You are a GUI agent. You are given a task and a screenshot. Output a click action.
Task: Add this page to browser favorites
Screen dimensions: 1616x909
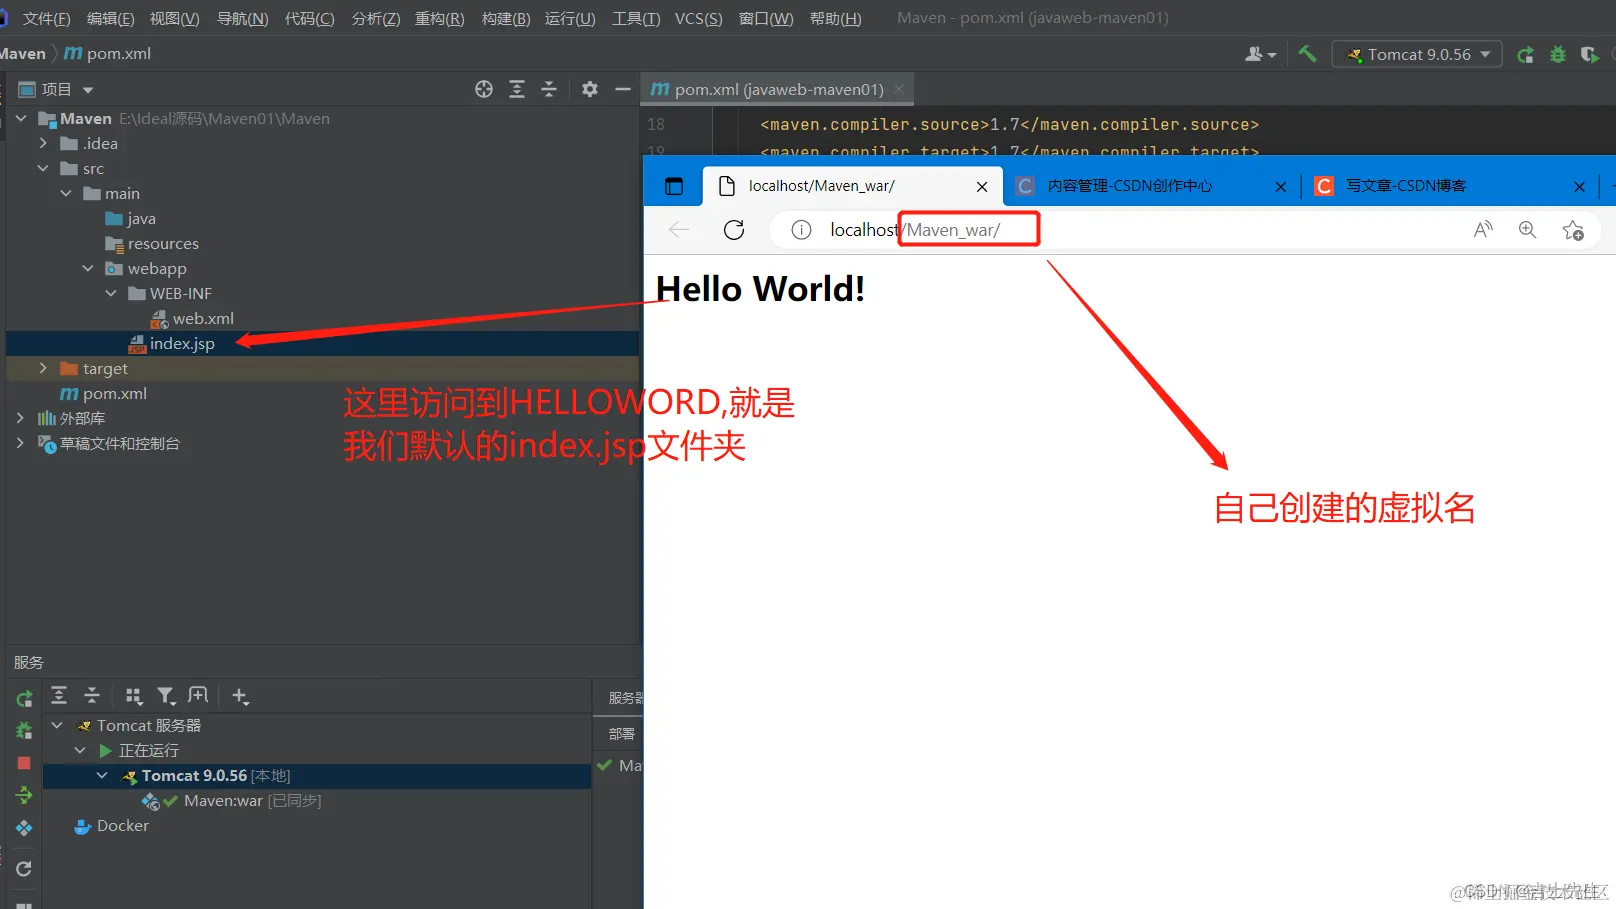tap(1572, 230)
